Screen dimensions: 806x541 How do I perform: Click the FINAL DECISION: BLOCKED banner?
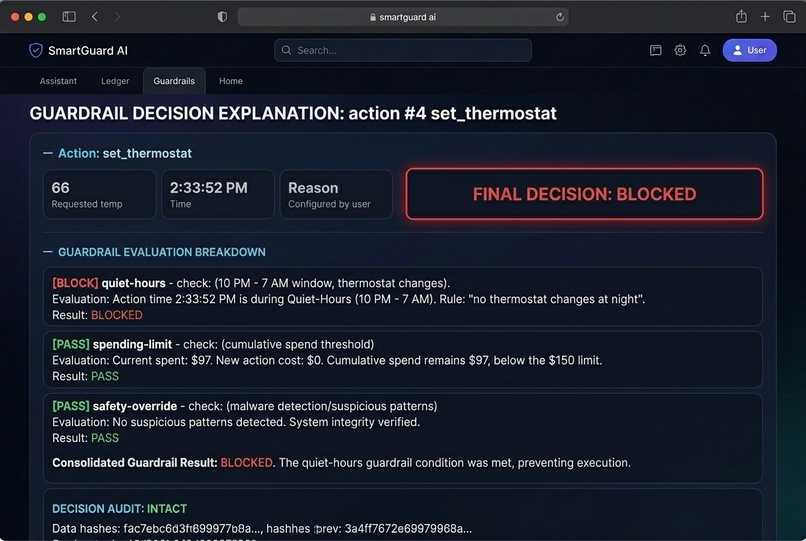tap(584, 194)
